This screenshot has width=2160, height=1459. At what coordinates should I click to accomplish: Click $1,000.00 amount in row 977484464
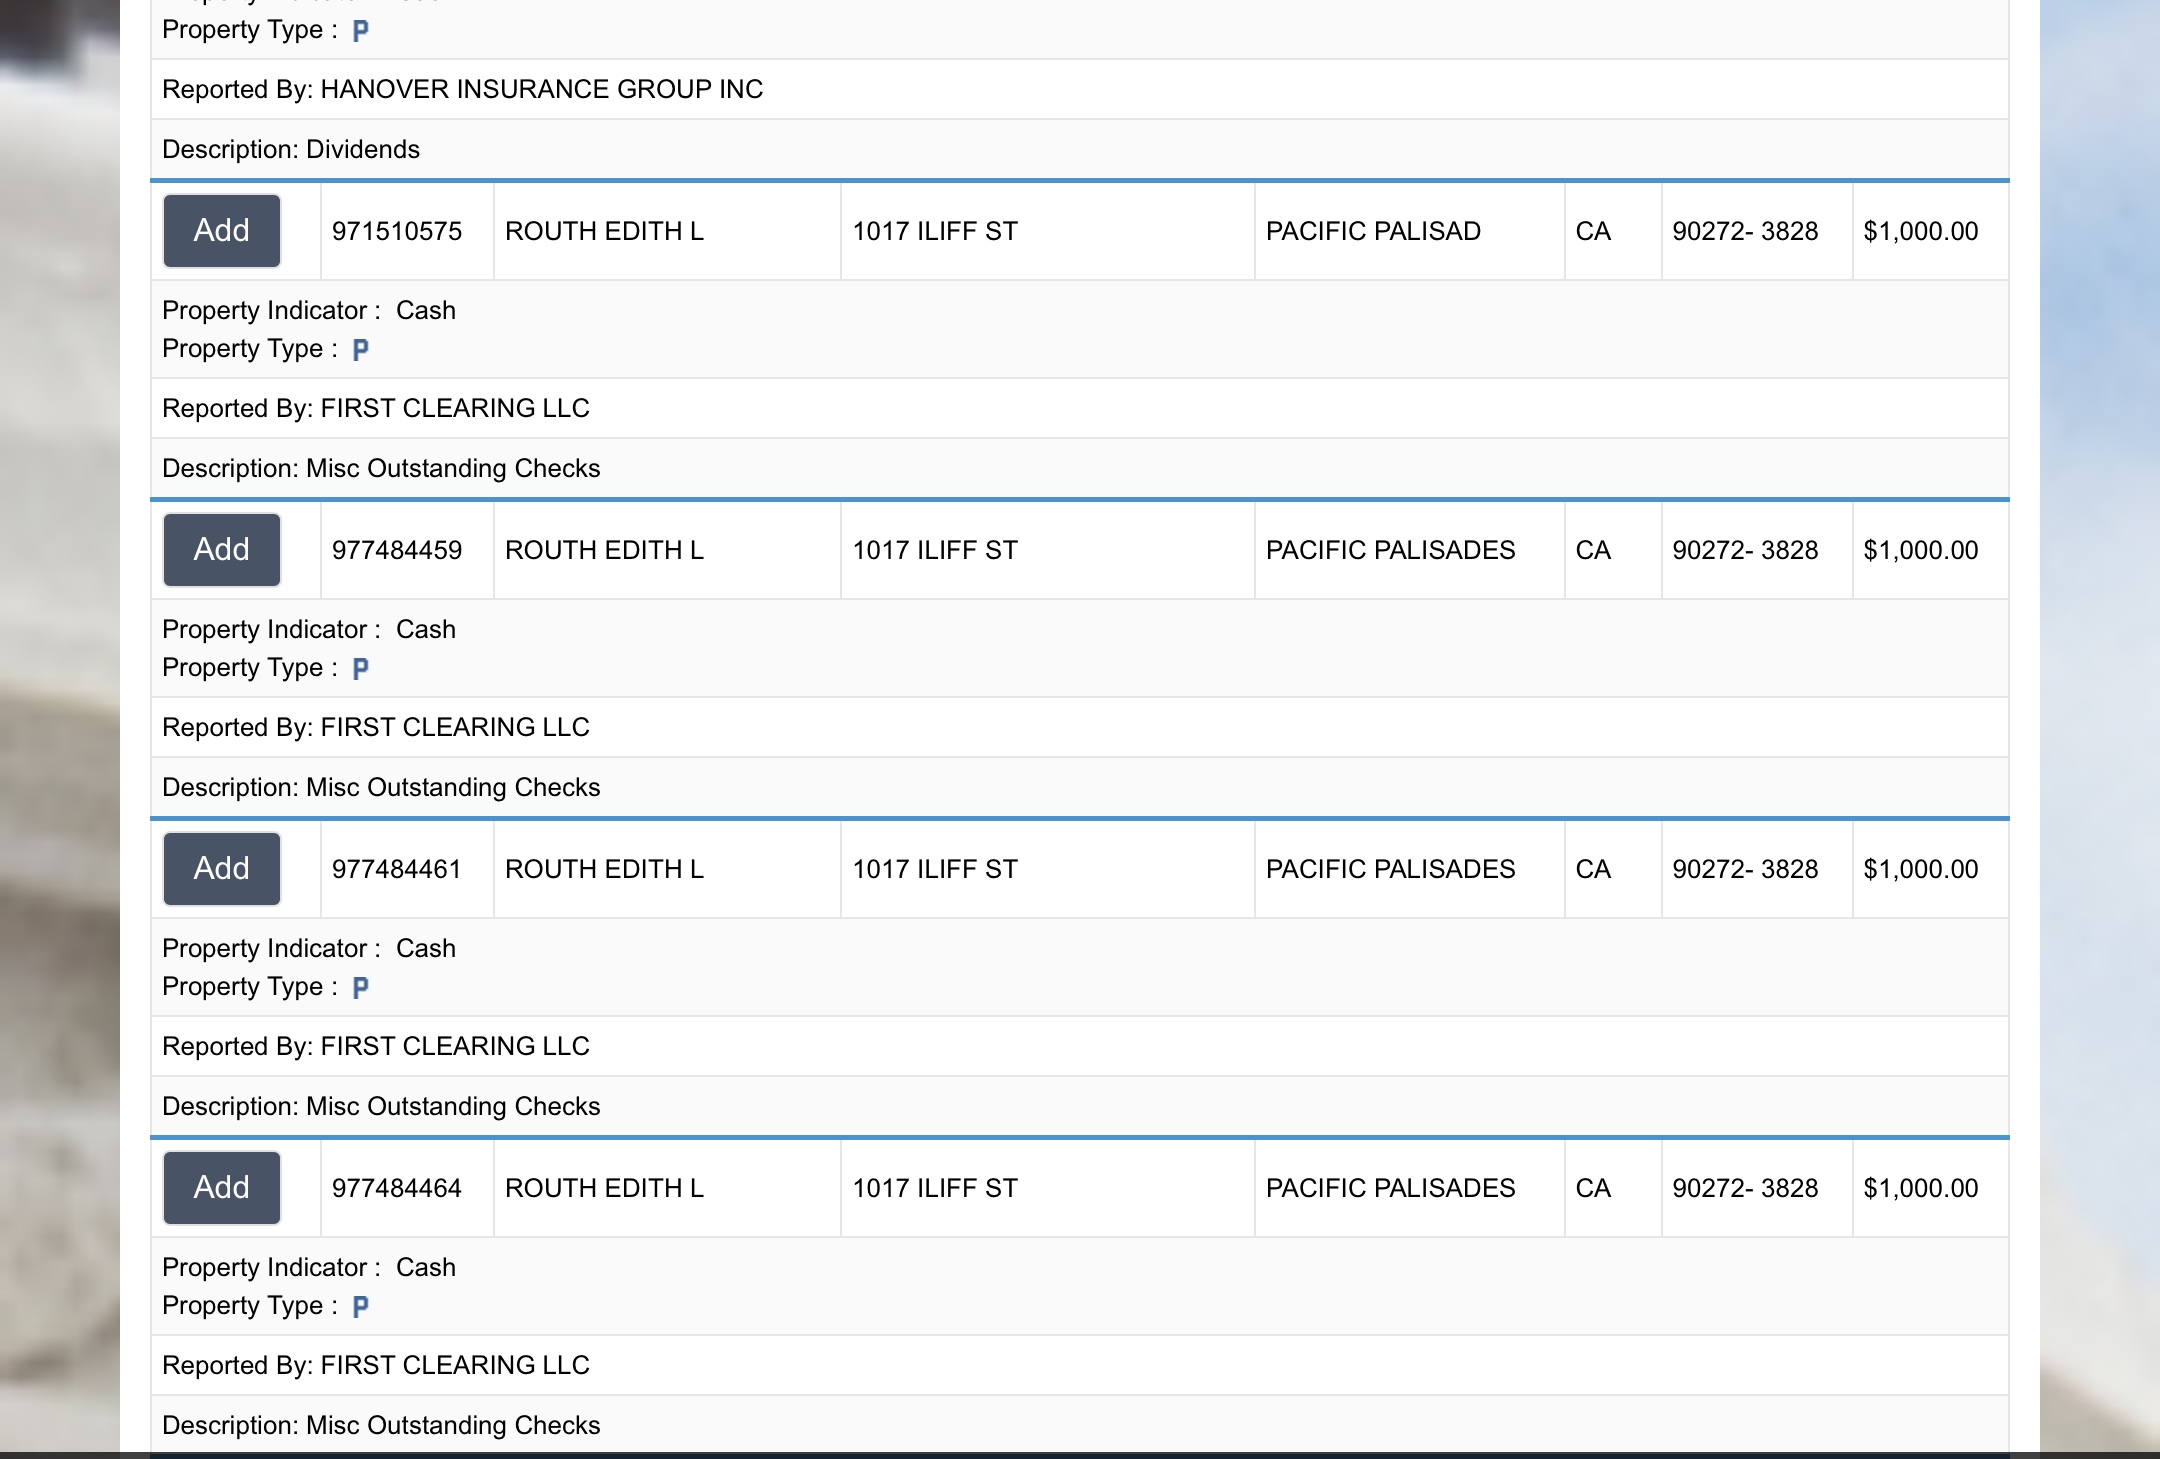point(1920,1188)
